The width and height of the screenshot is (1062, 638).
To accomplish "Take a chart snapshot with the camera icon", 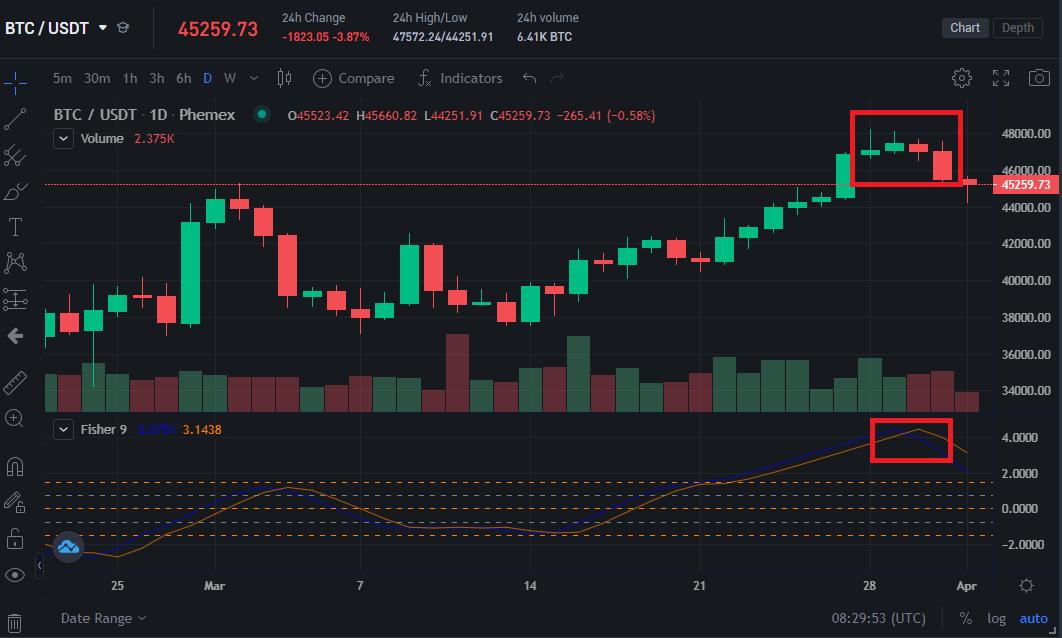I will 1040,77.
